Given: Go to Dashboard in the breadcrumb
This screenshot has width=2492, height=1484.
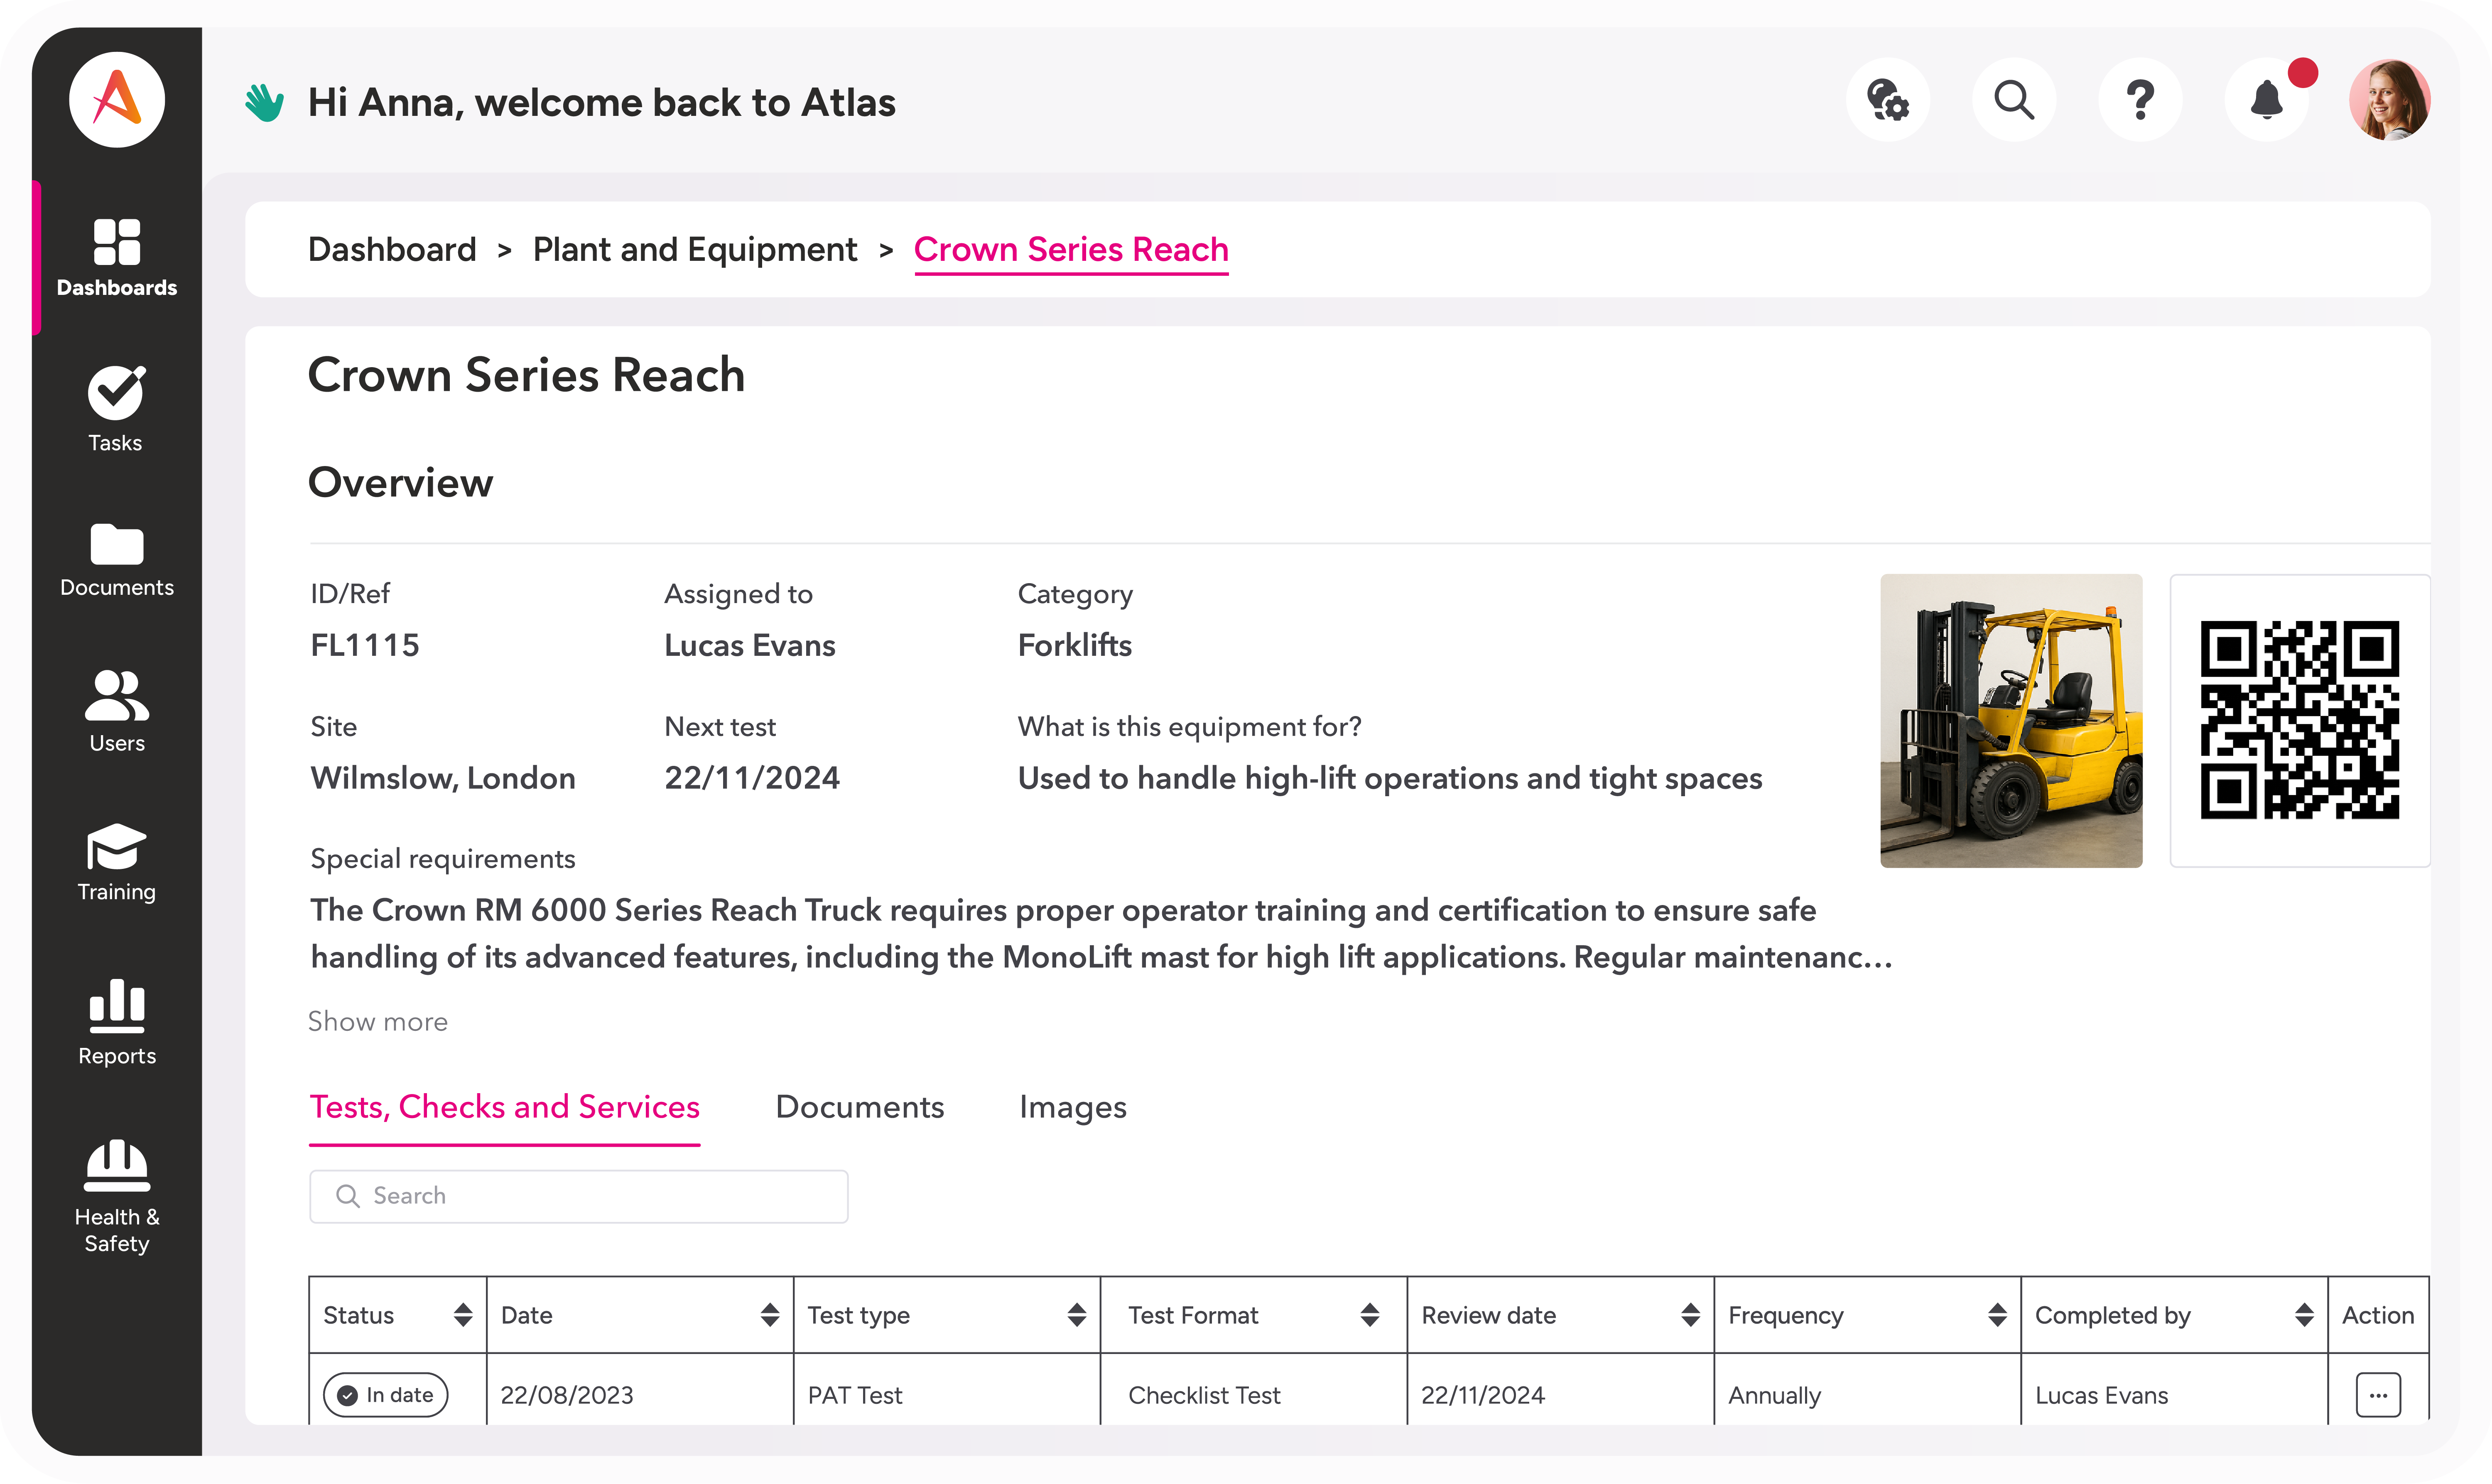Looking at the screenshot, I should [392, 249].
